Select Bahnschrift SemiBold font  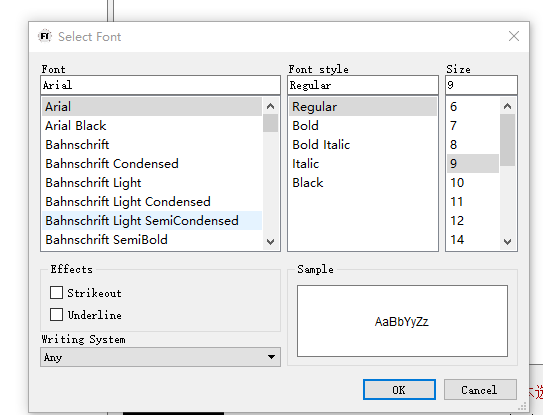tap(152, 240)
